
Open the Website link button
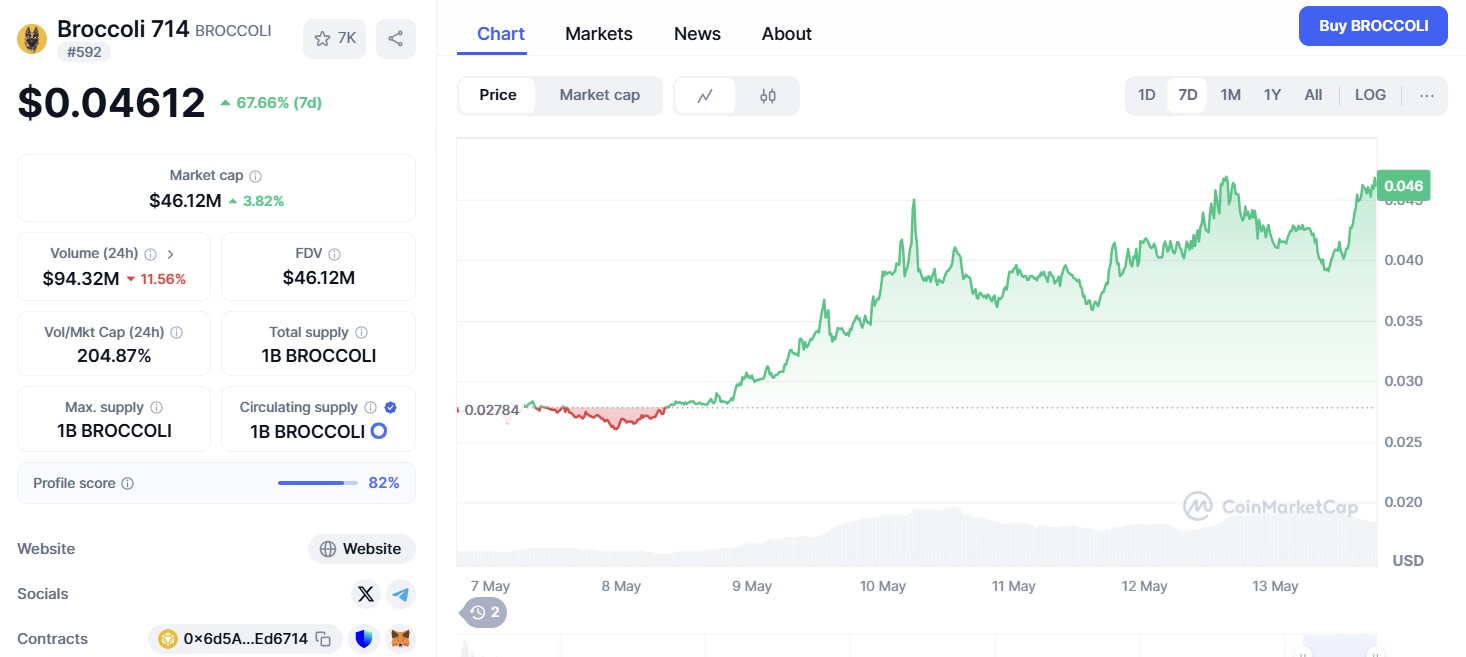[x=362, y=549]
